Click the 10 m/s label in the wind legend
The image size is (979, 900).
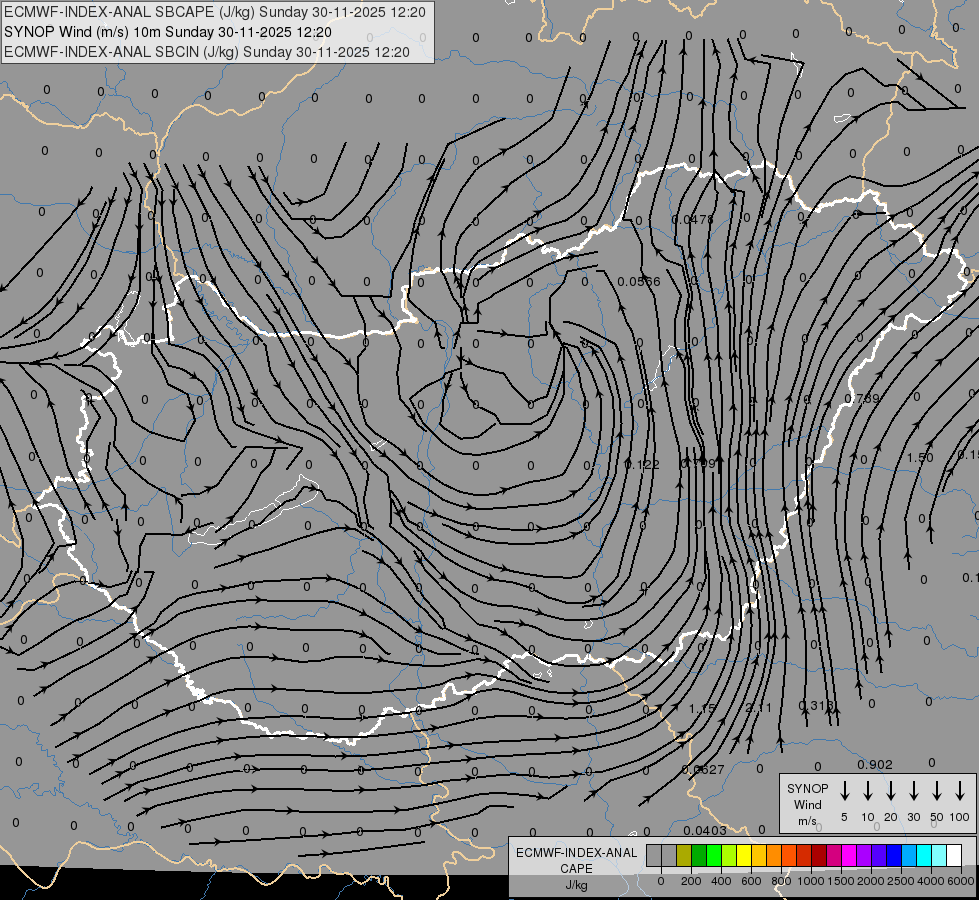click(868, 817)
